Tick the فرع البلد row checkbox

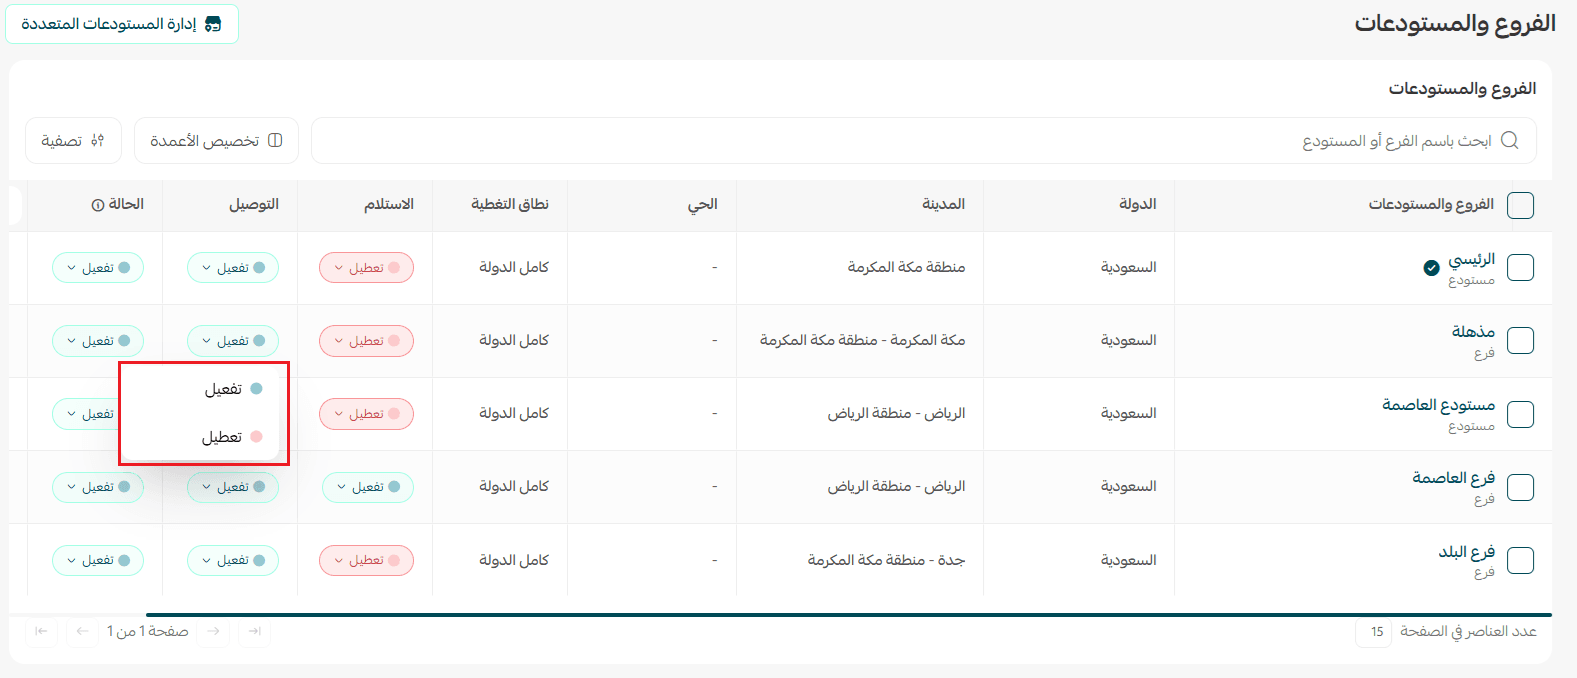(x=1520, y=560)
